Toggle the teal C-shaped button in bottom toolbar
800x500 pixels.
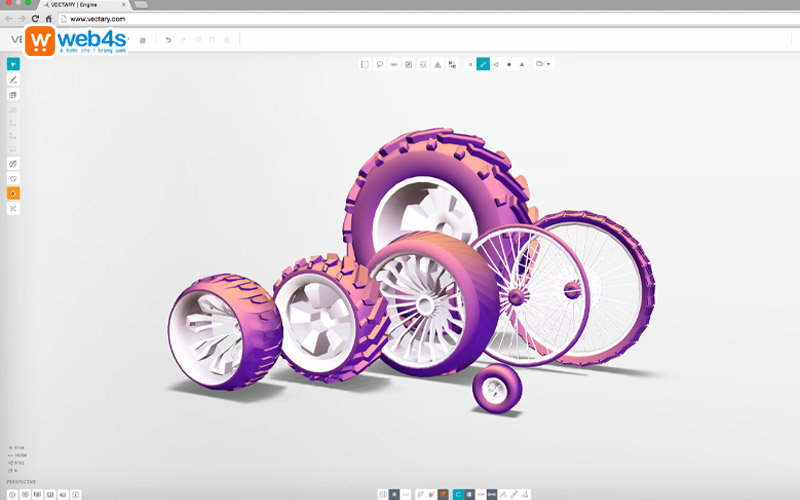coord(458,494)
